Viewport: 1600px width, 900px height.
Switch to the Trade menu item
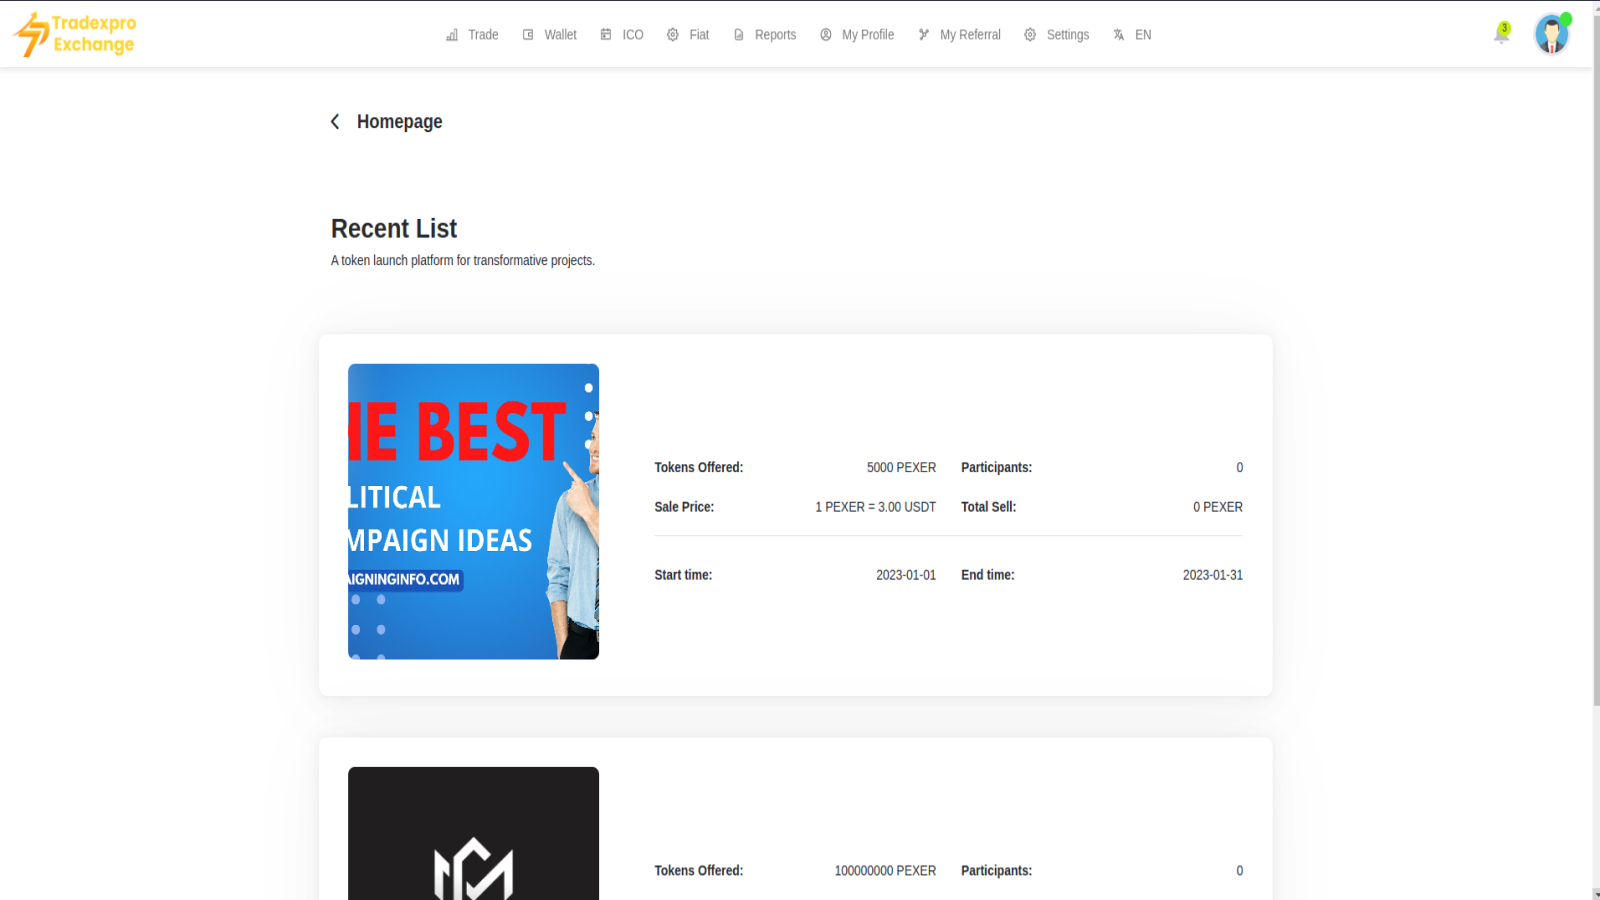[483, 34]
